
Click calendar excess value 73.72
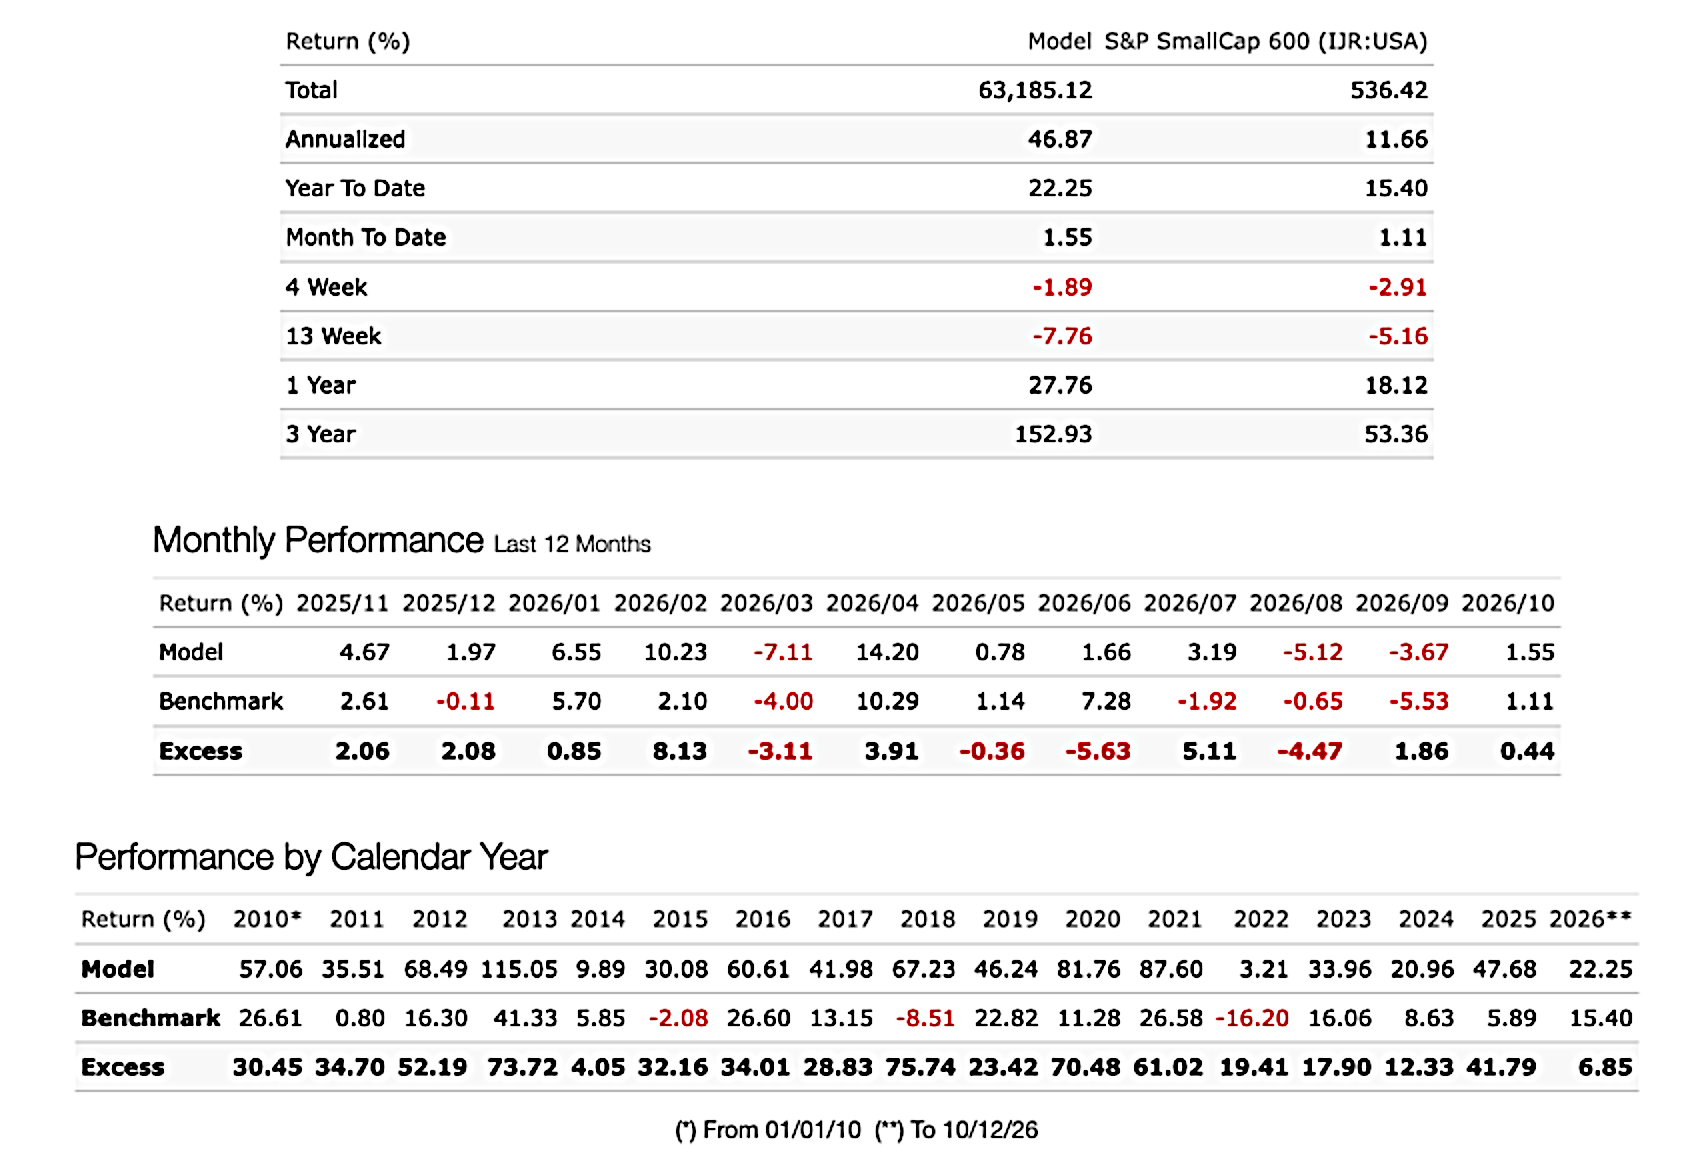[x=522, y=1067]
